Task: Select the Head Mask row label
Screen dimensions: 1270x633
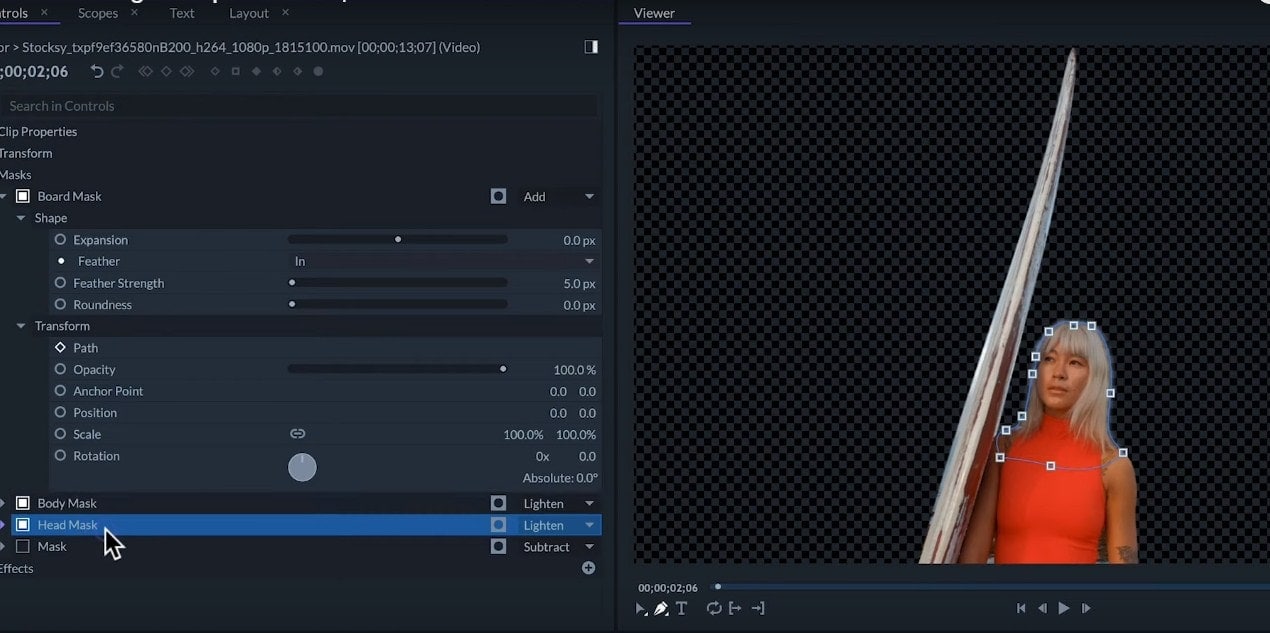Action: coord(68,525)
